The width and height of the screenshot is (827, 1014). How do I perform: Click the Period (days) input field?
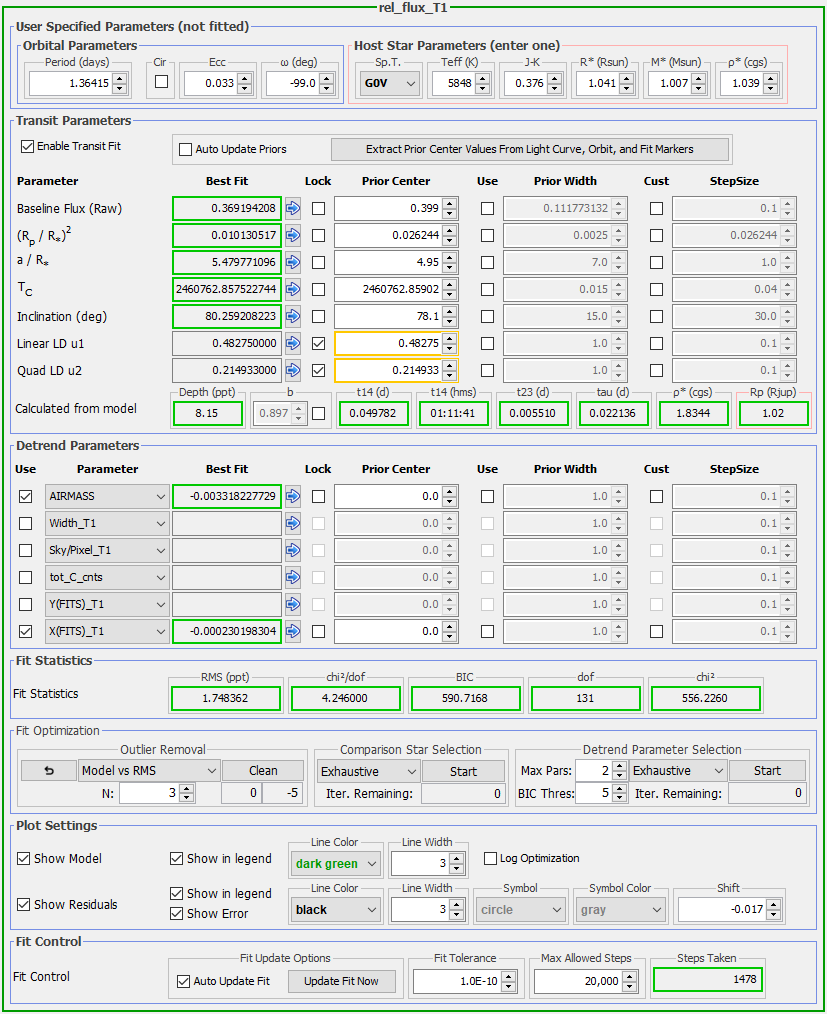pos(70,83)
